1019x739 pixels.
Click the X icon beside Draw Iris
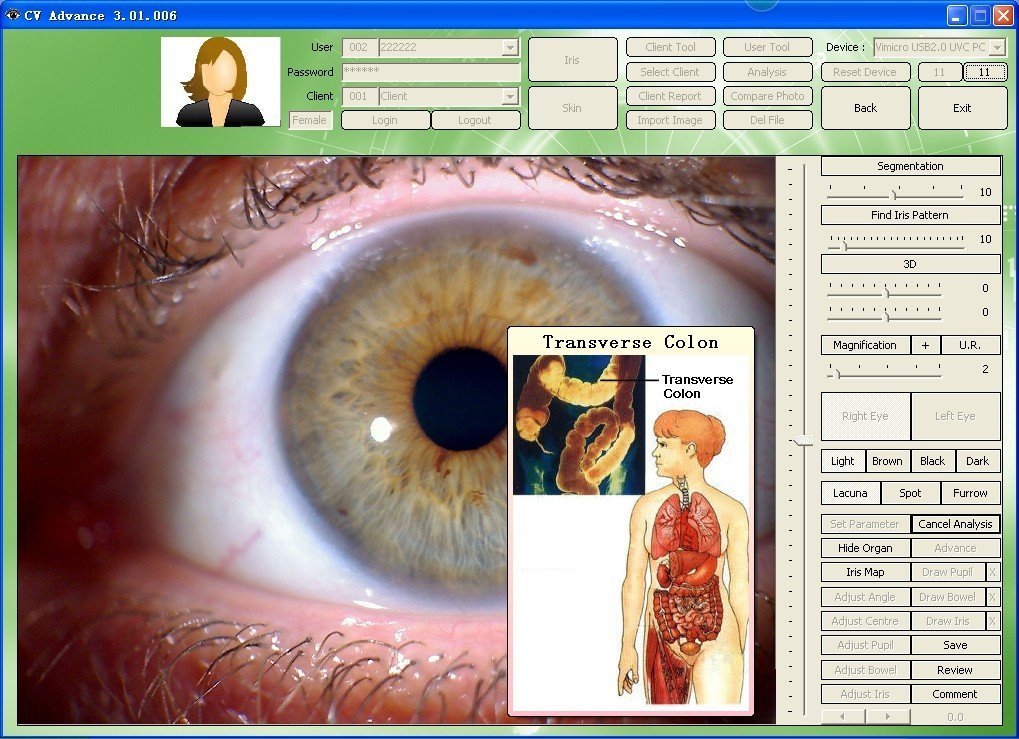click(993, 621)
